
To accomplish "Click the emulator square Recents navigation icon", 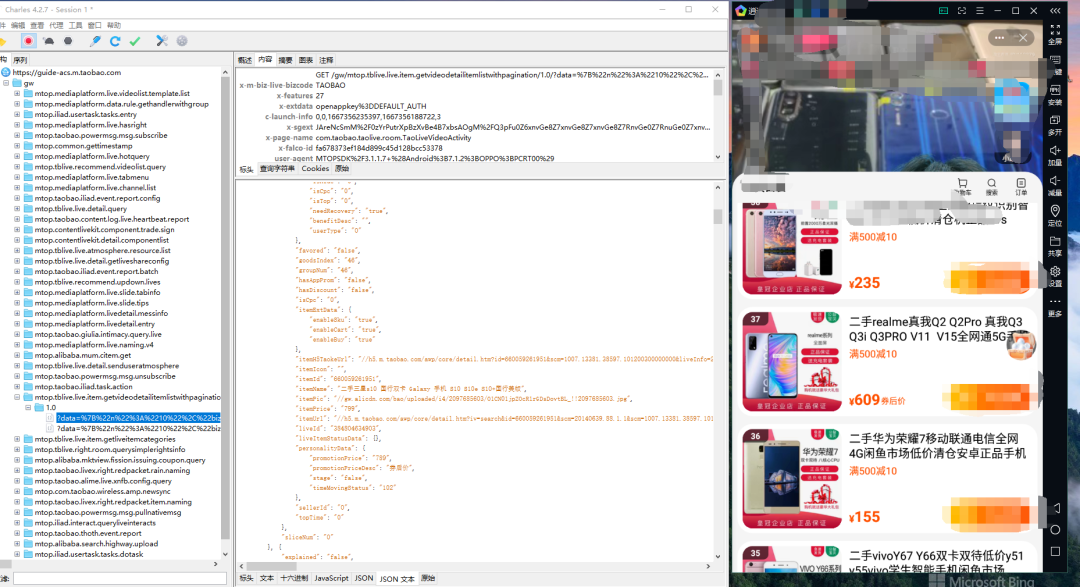I will click(1055, 552).
